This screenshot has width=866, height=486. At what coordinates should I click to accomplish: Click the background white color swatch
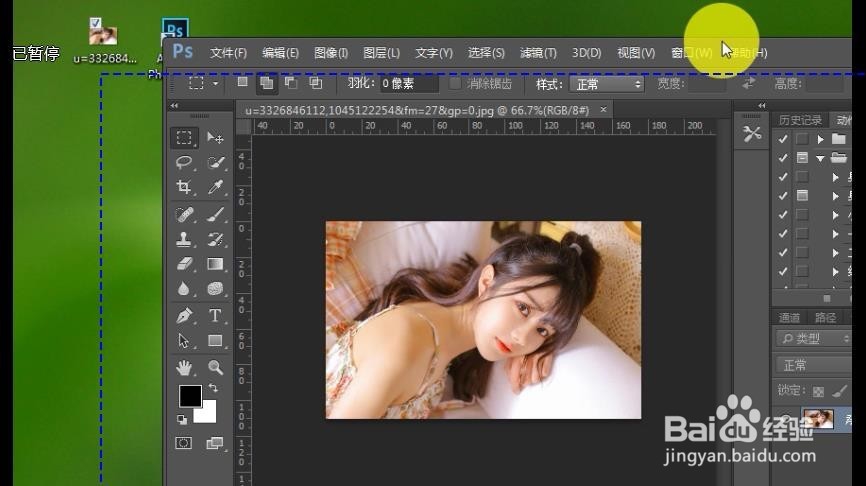point(207,414)
